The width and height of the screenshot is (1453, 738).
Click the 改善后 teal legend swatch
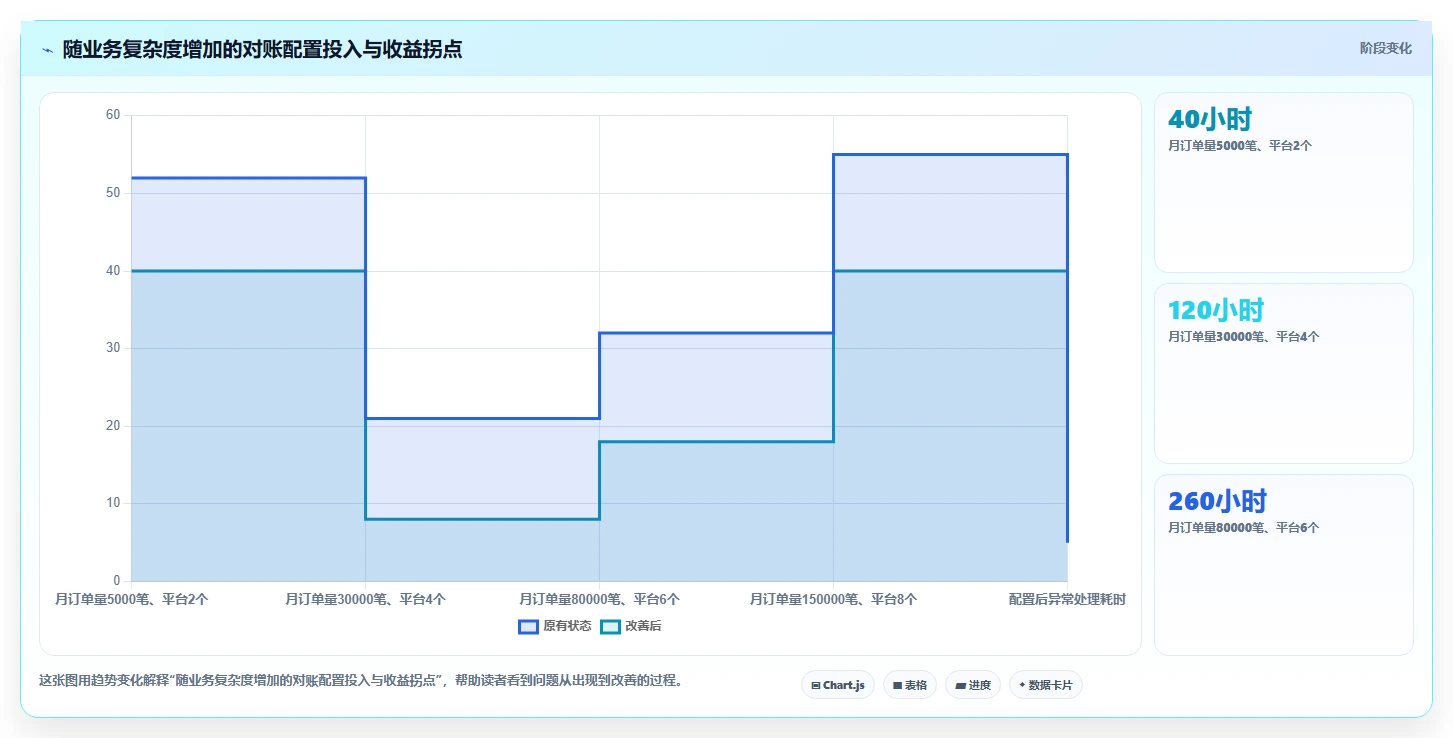coord(610,627)
